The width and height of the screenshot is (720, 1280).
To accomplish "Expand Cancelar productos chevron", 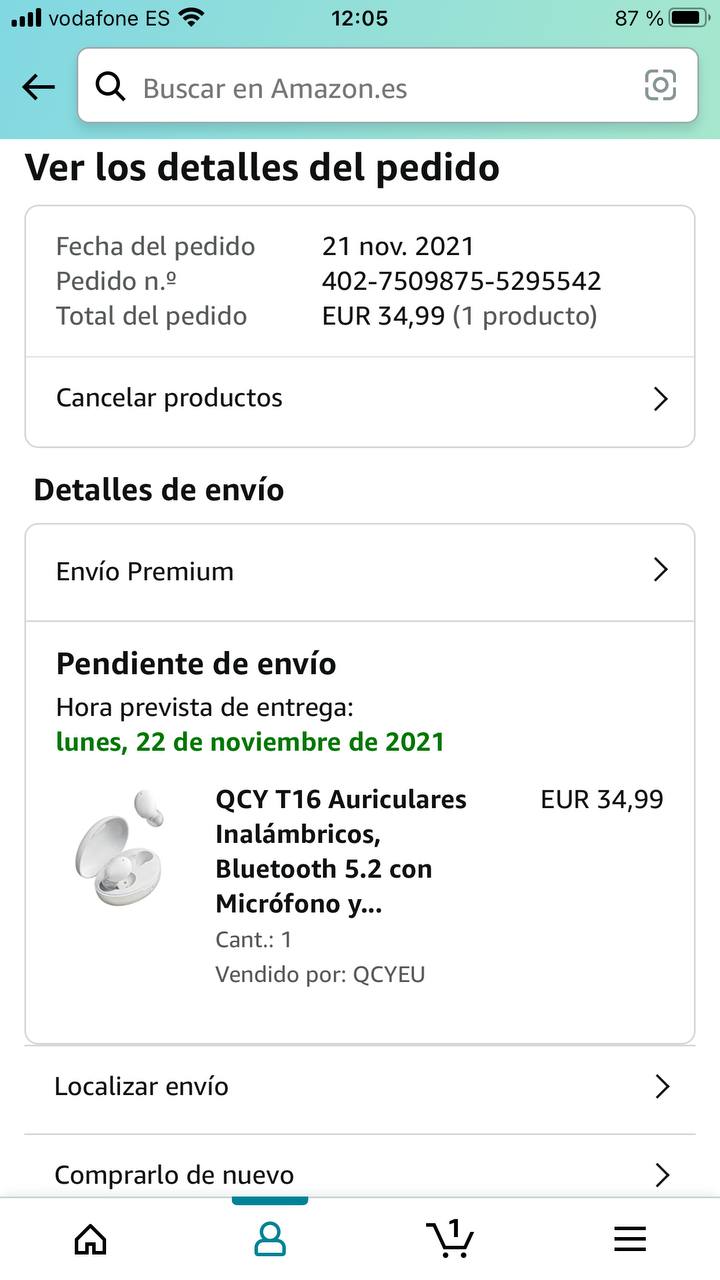I will tap(660, 399).
